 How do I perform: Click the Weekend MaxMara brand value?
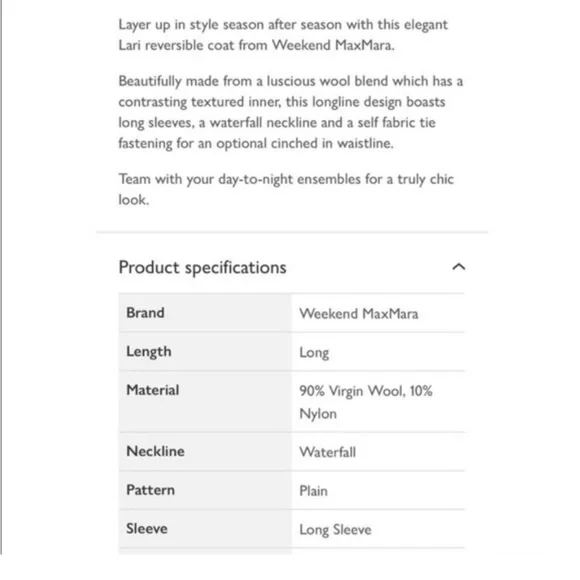pyautogui.click(x=358, y=314)
